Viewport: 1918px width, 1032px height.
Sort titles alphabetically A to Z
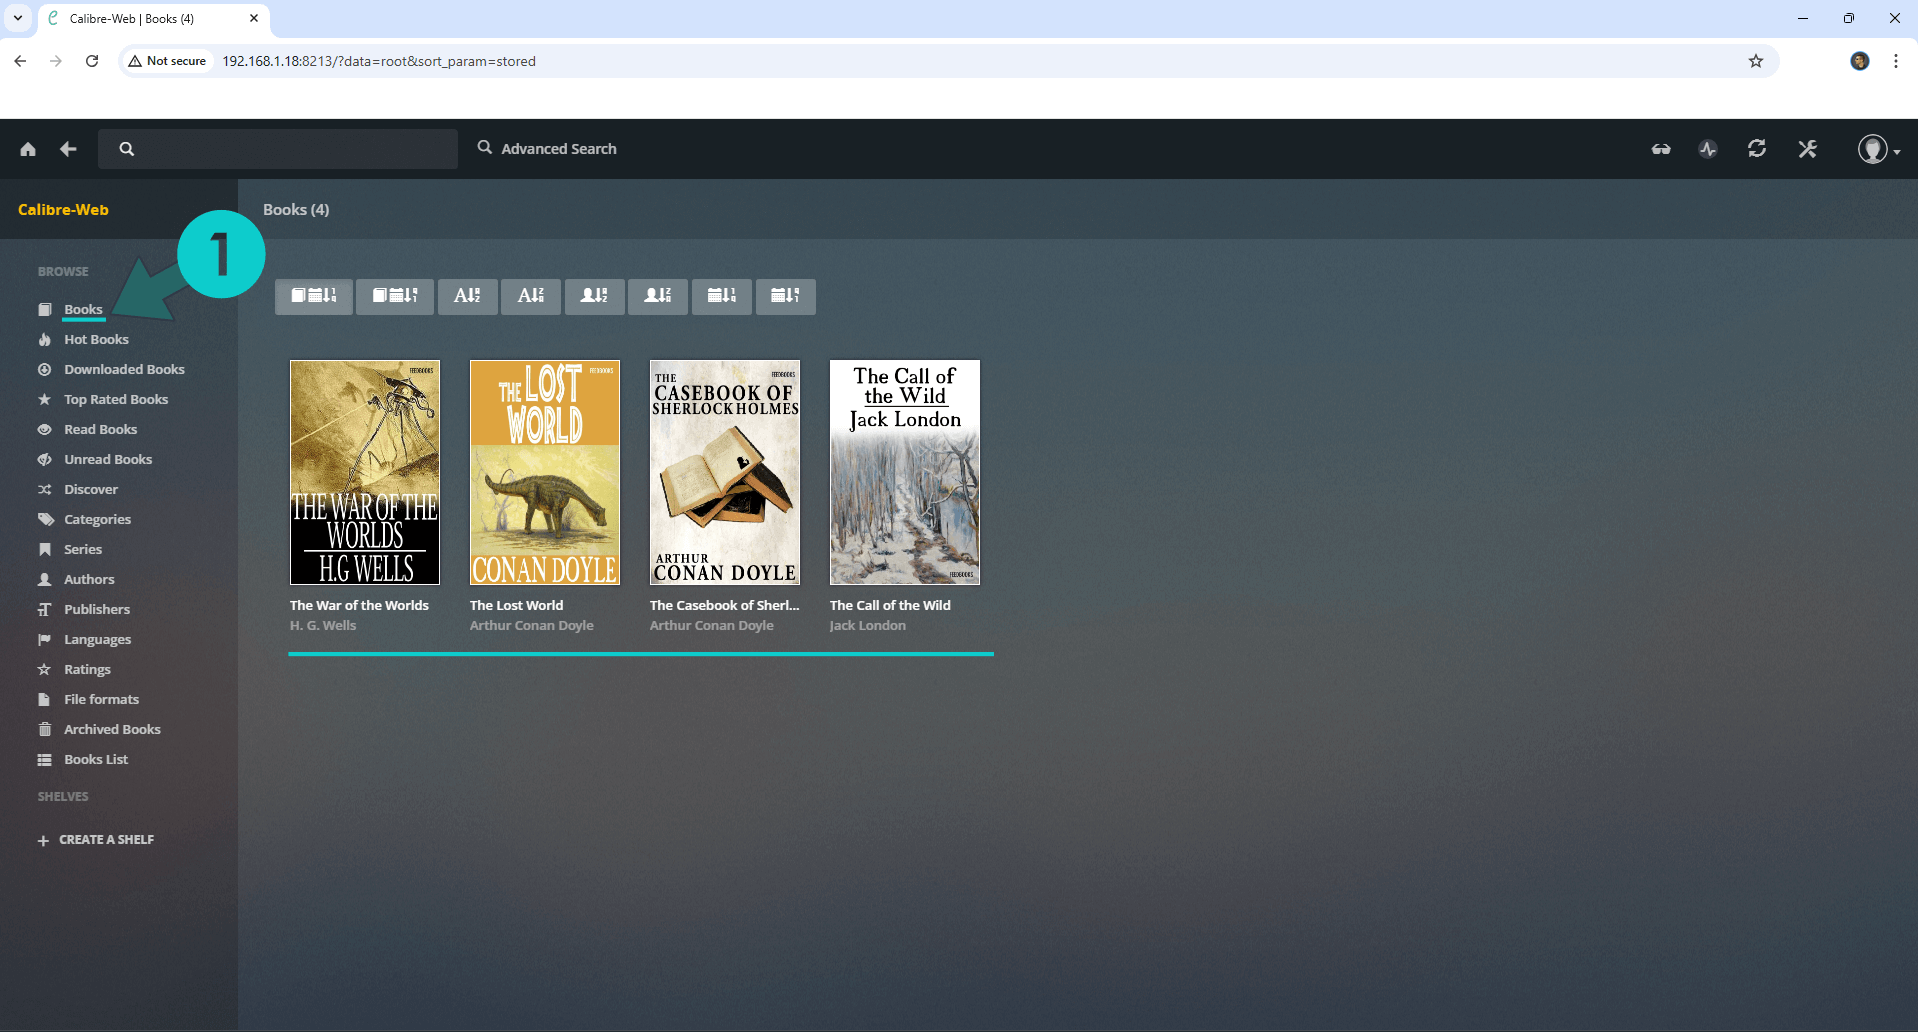tap(467, 296)
